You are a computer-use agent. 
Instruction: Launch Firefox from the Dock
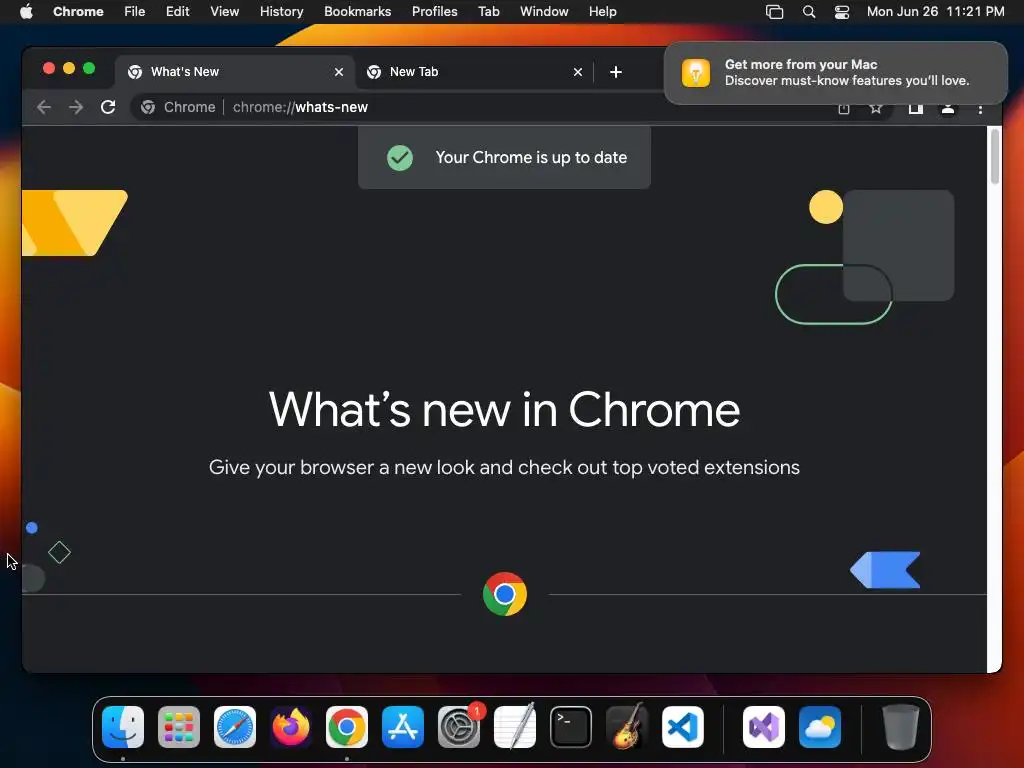click(291, 727)
